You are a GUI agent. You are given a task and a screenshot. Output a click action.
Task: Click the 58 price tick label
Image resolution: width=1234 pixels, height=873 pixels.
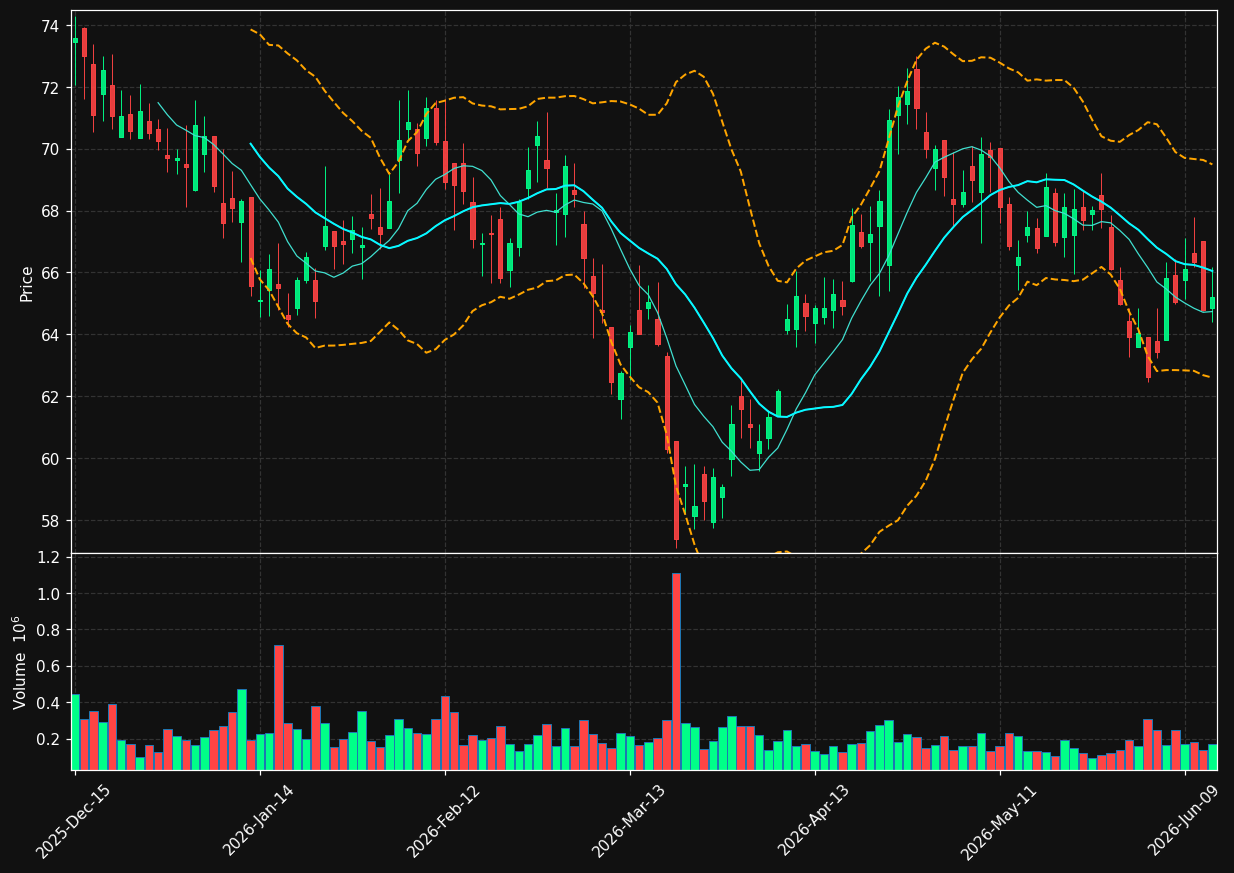51,521
